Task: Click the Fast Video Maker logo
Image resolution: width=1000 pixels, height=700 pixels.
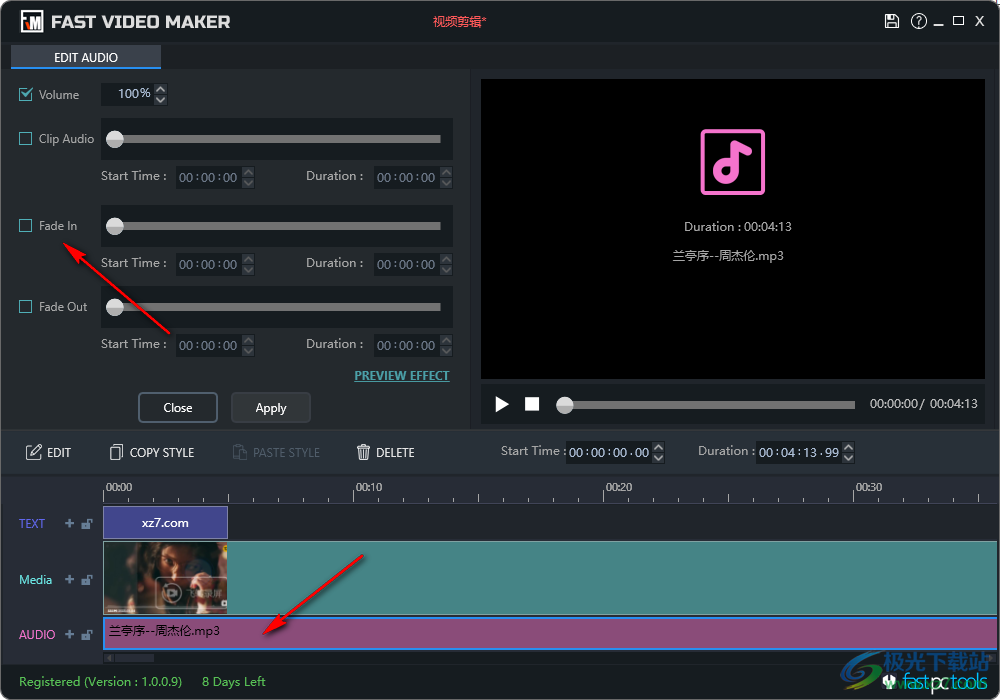Action: pos(32,22)
